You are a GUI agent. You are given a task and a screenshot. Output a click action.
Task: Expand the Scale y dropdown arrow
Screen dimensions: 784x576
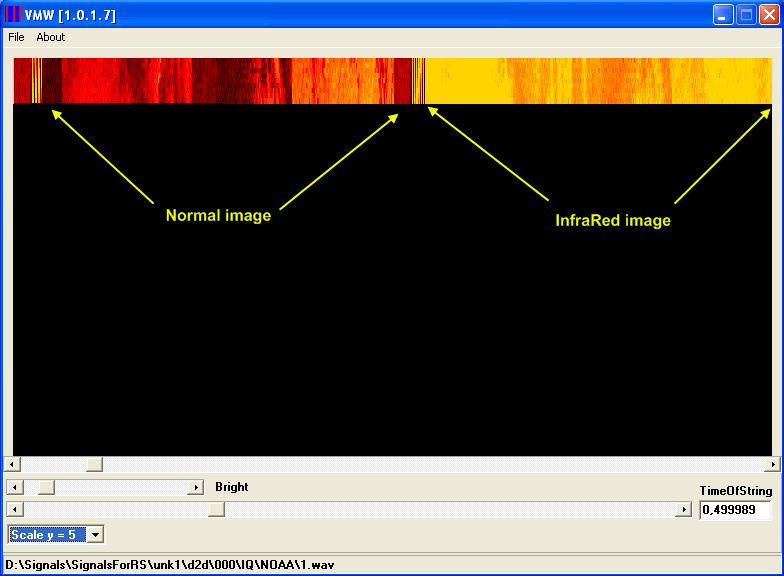96,535
